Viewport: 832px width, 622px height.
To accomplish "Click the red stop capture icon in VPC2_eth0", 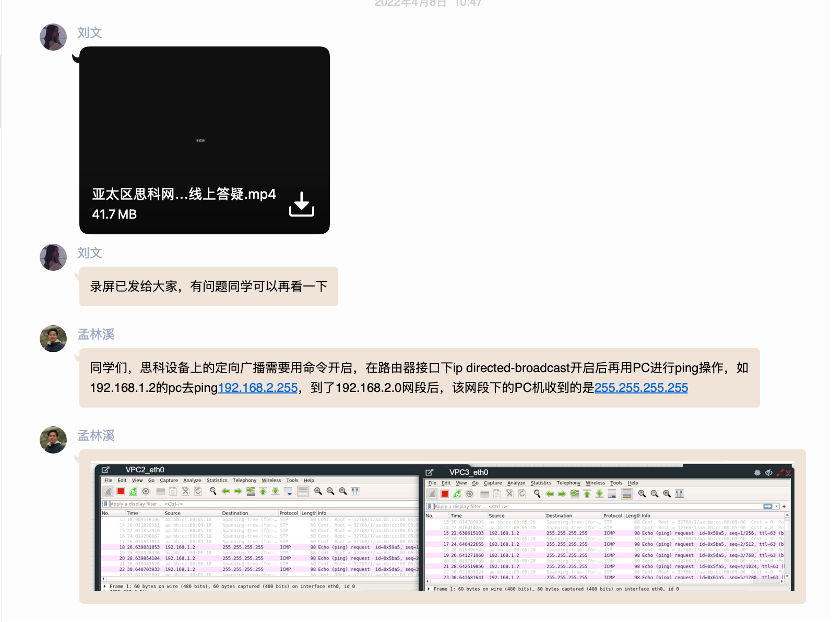I will point(121,492).
